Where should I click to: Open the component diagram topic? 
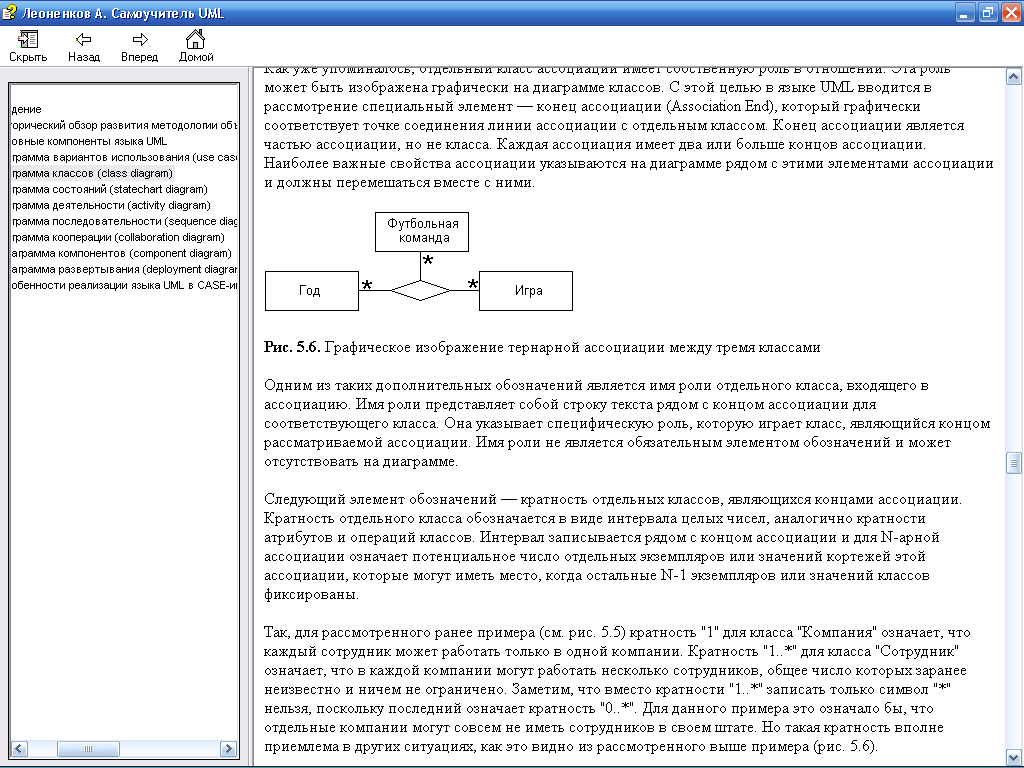click(x=121, y=253)
